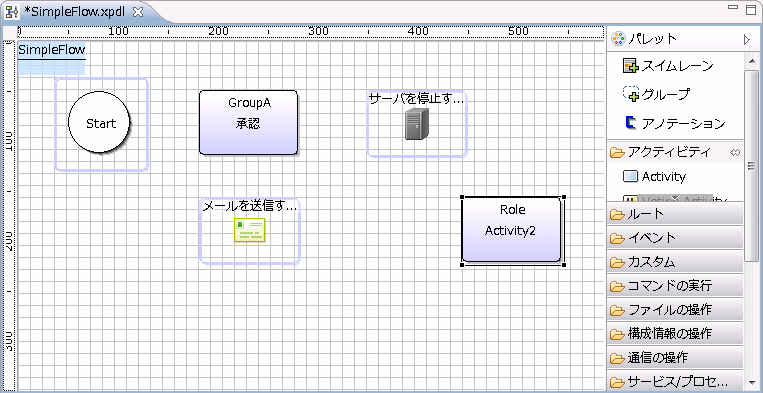This screenshot has width=763, height=393.
Task: Click the palette vertical scrollbar thumb
Action: pos(751,165)
